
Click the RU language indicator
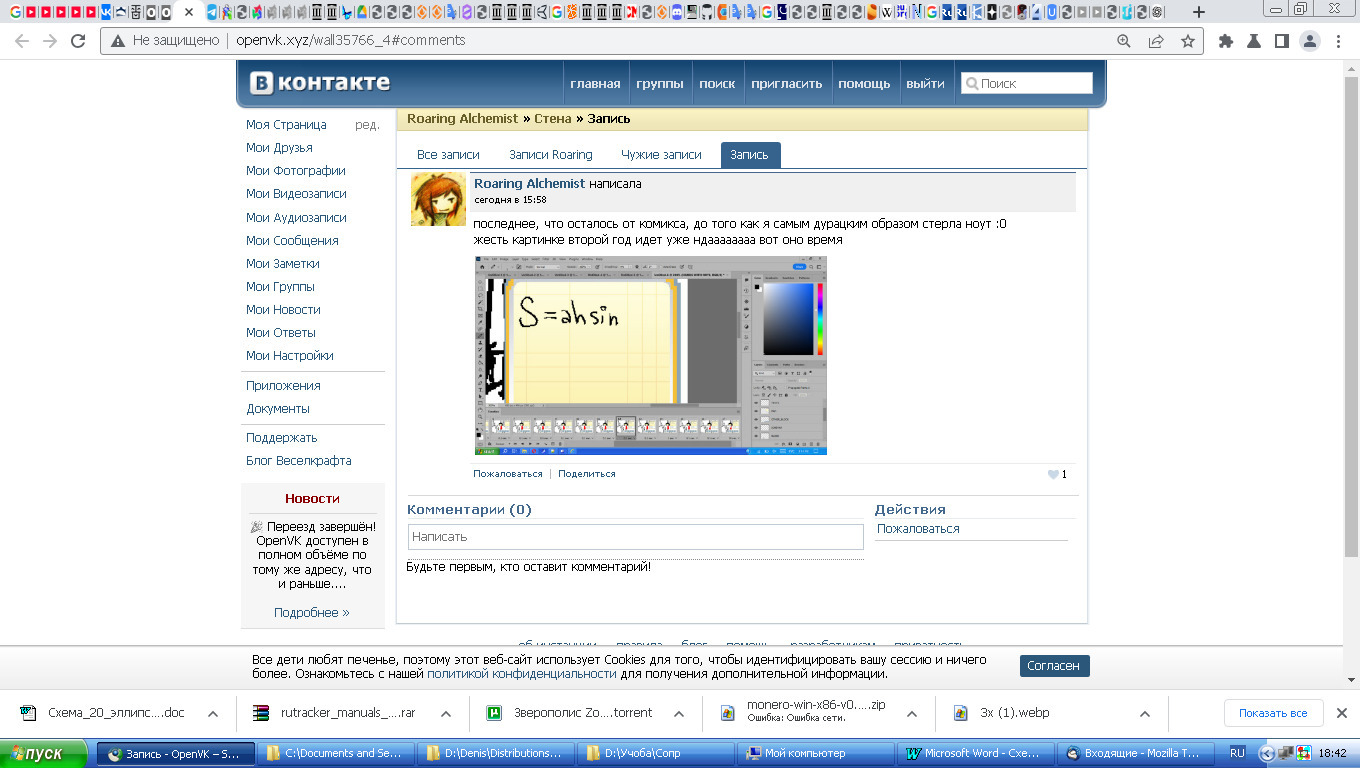1237,753
